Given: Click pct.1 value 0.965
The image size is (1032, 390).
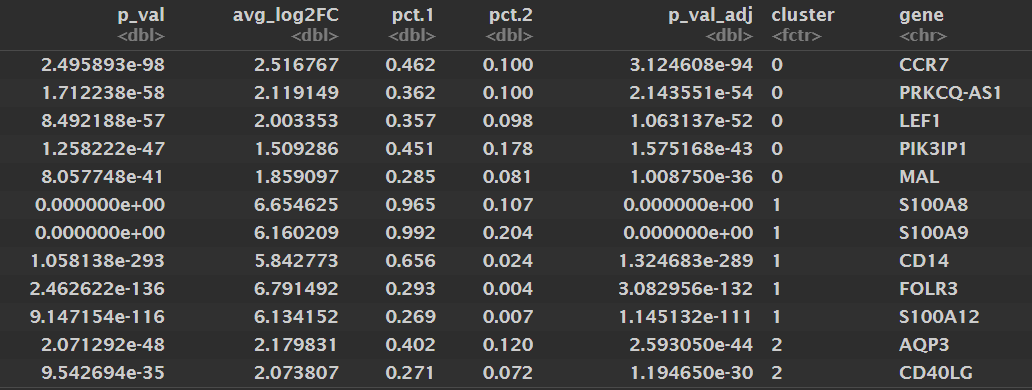Looking at the screenshot, I should [x=411, y=205].
